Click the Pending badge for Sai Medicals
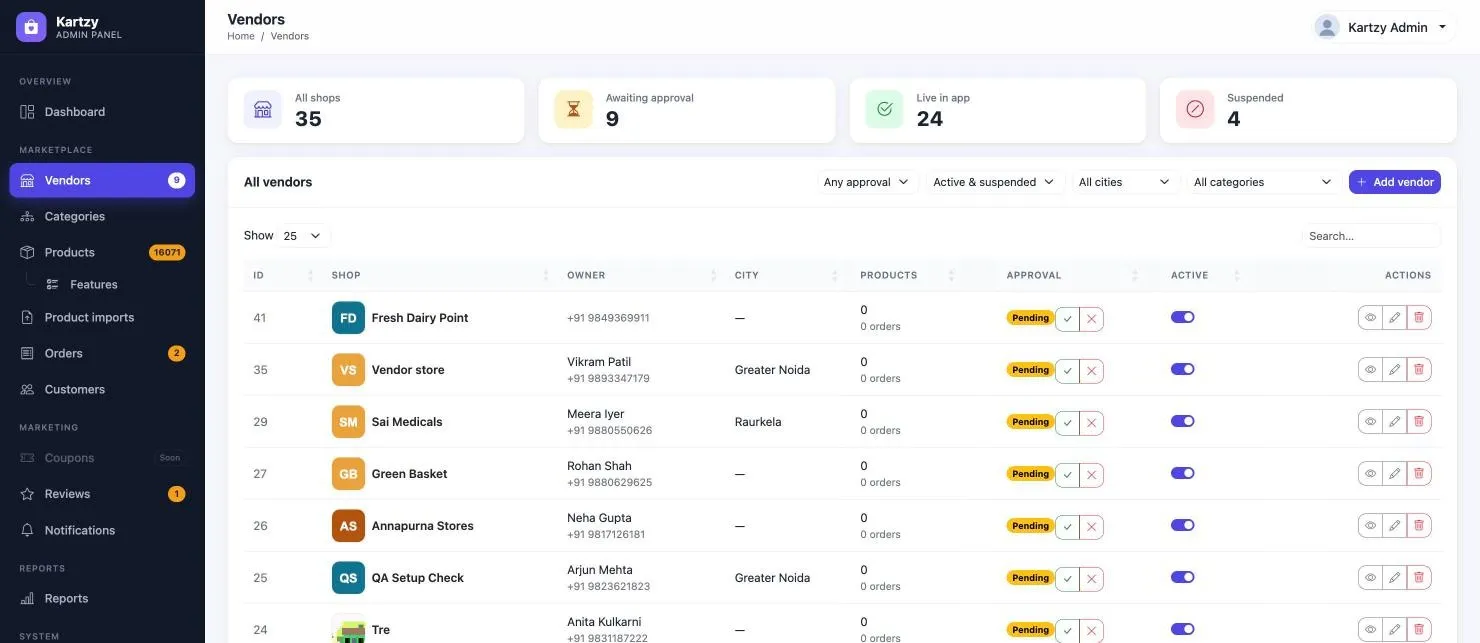This screenshot has width=1480, height=643. click(1030, 422)
